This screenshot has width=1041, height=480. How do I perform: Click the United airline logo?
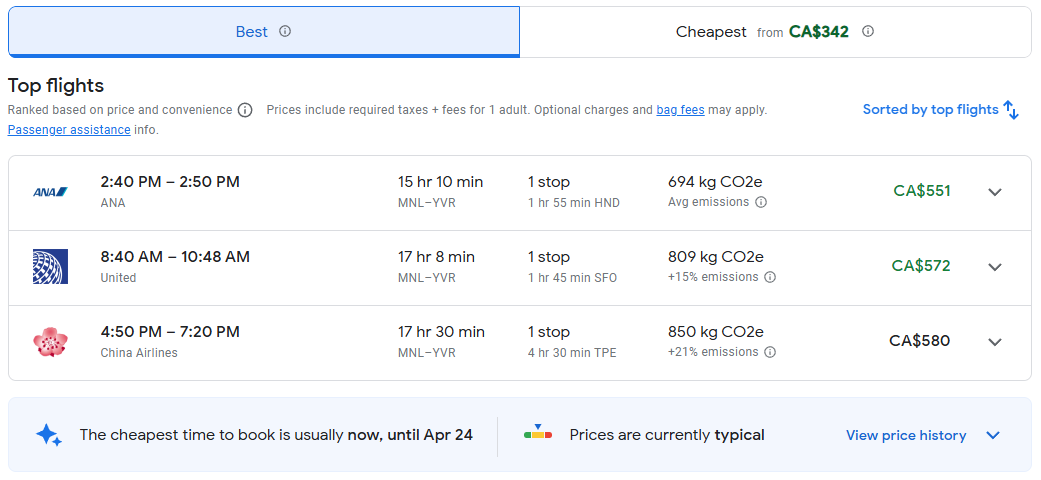pyautogui.click(x=50, y=267)
